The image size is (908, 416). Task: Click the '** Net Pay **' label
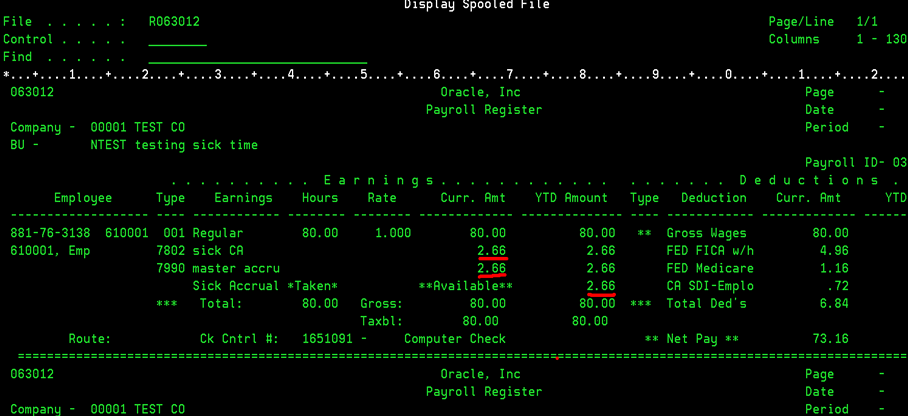pyautogui.click(x=692, y=339)
